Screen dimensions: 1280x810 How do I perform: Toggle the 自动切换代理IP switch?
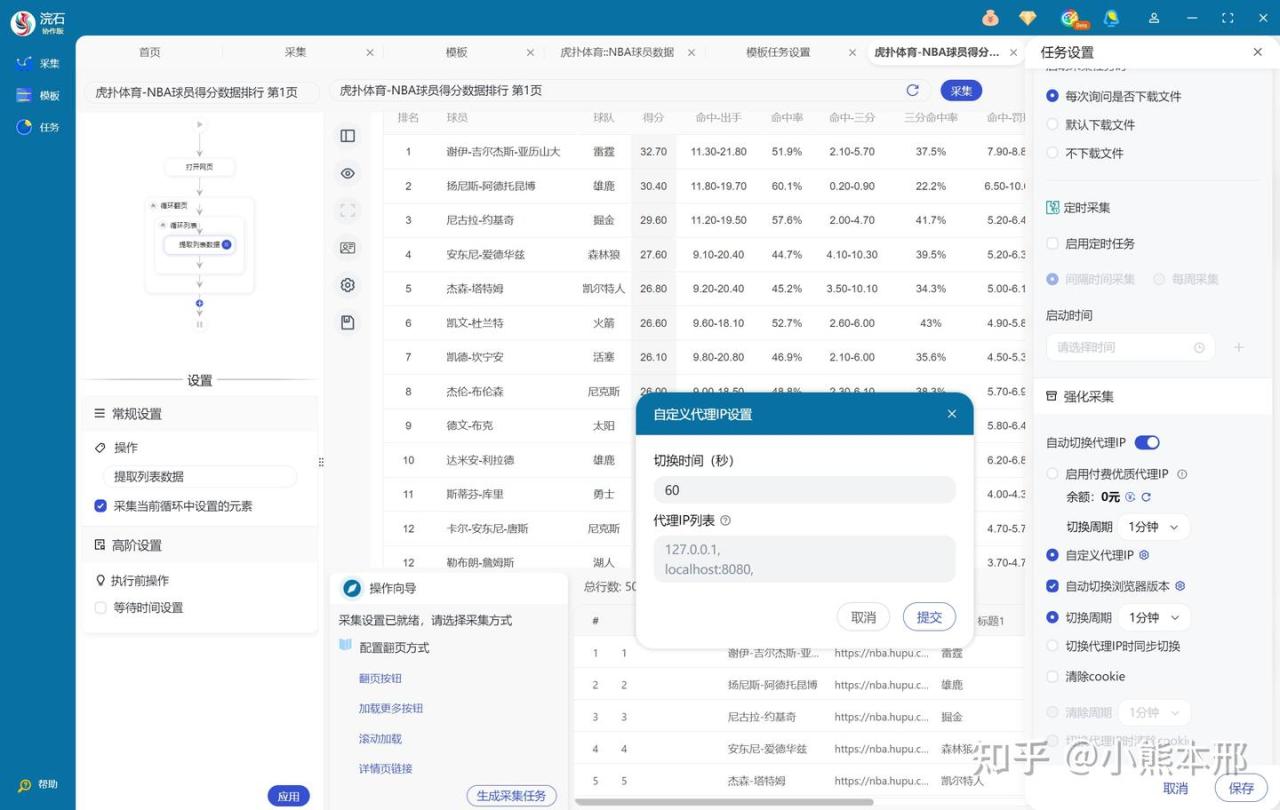pos(1147,442)
